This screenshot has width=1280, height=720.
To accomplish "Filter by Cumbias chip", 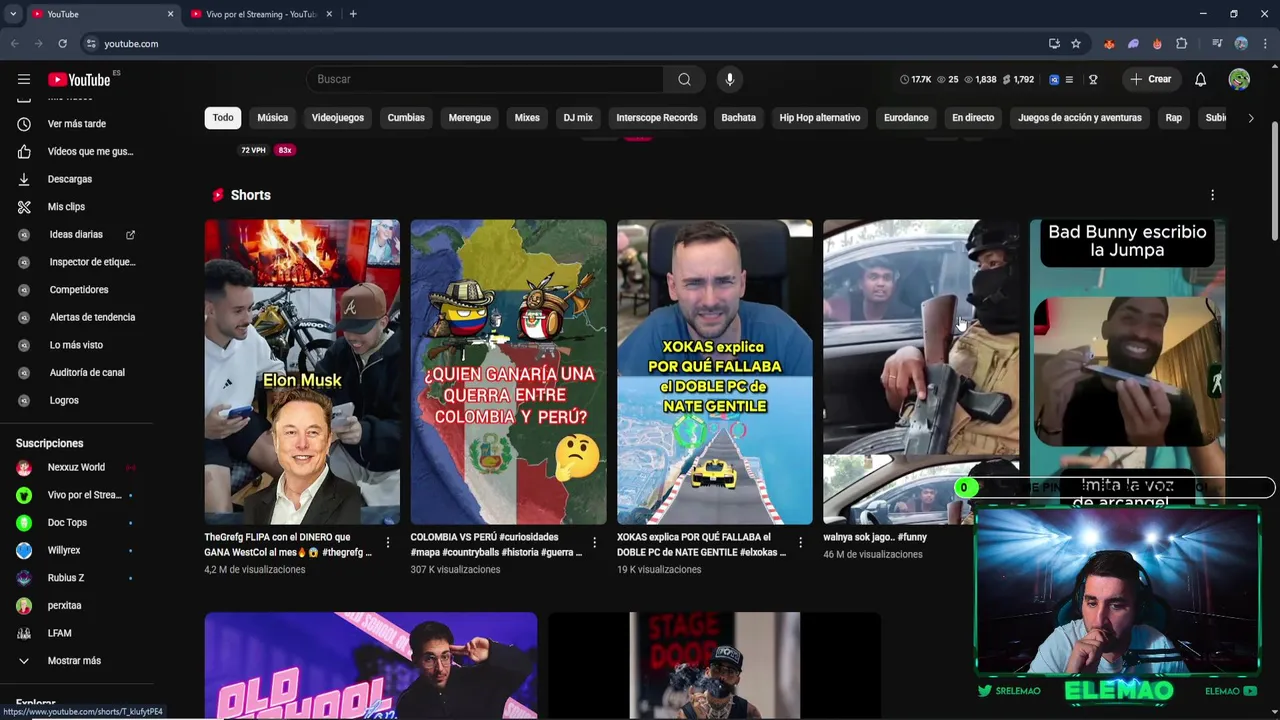I will [x=406, y=118].
